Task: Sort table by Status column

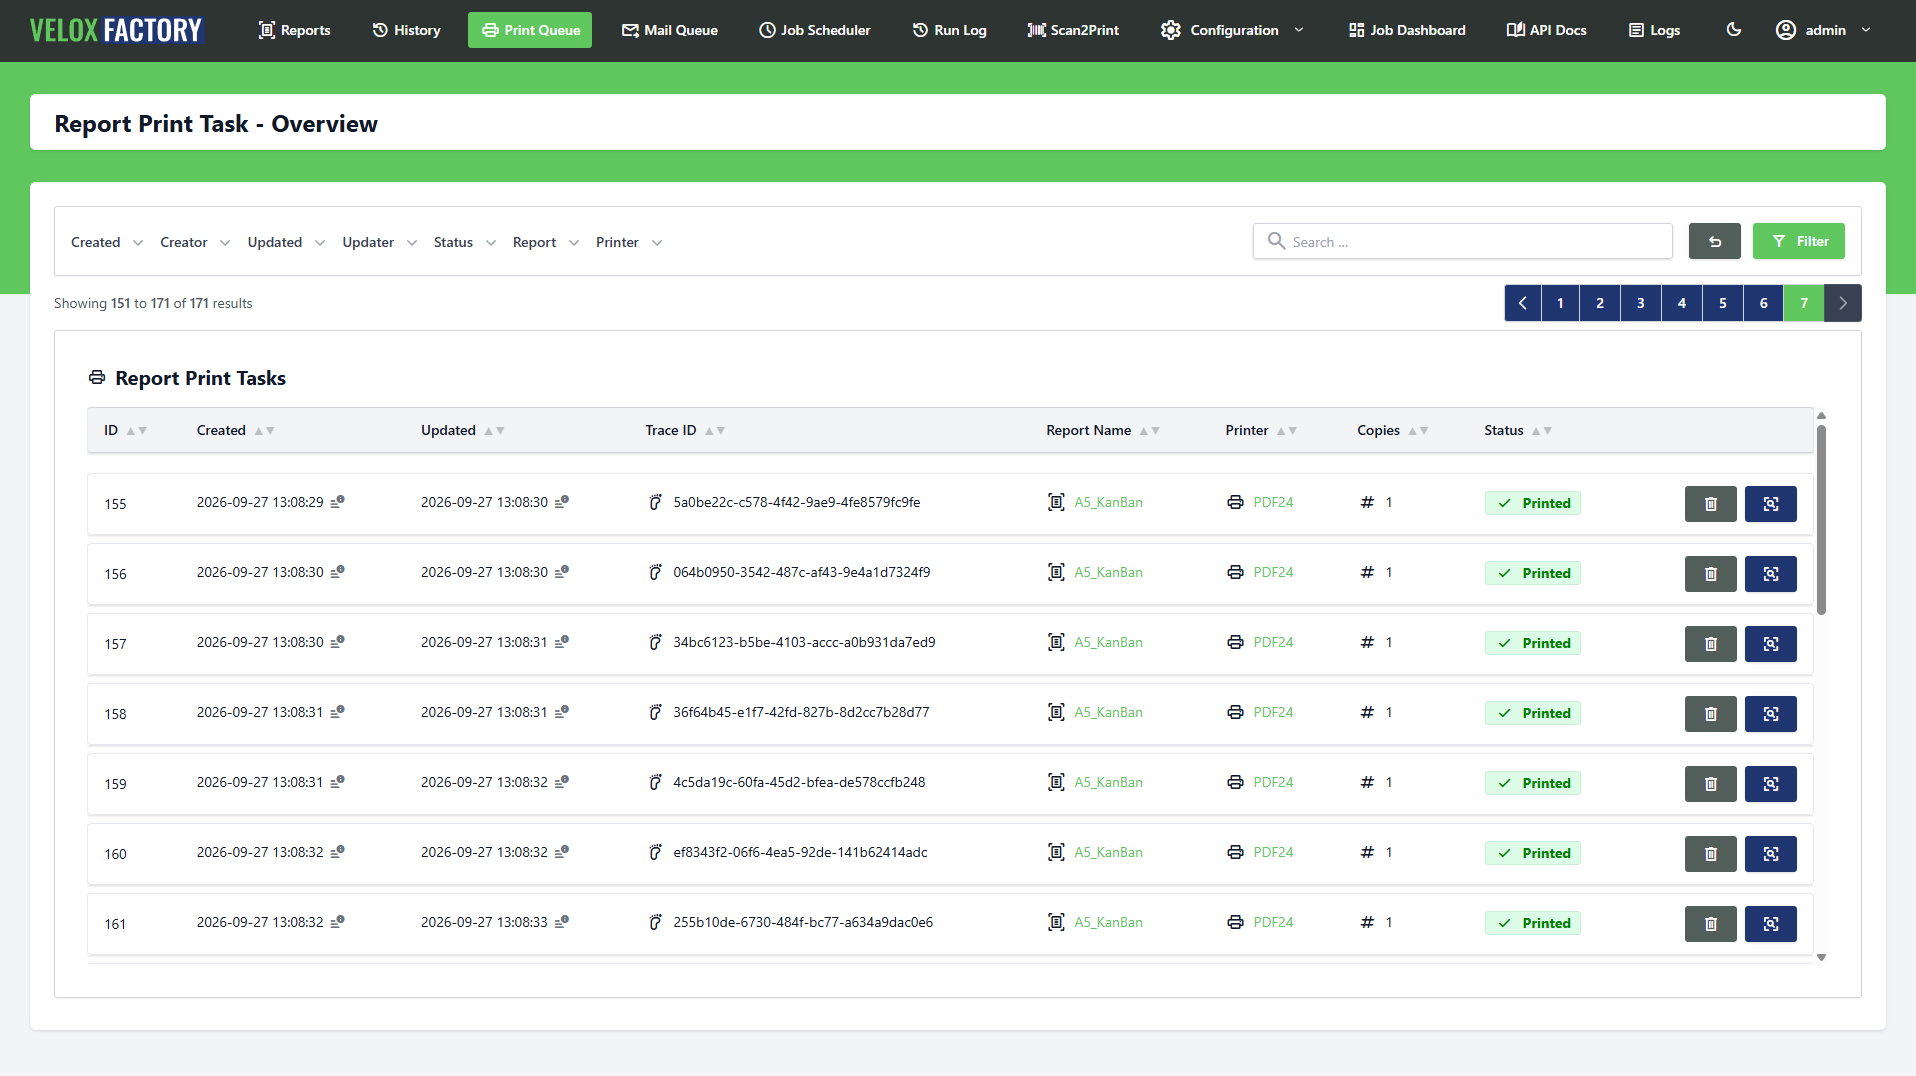Action: pyautogui.click(x=1518, y=430)
